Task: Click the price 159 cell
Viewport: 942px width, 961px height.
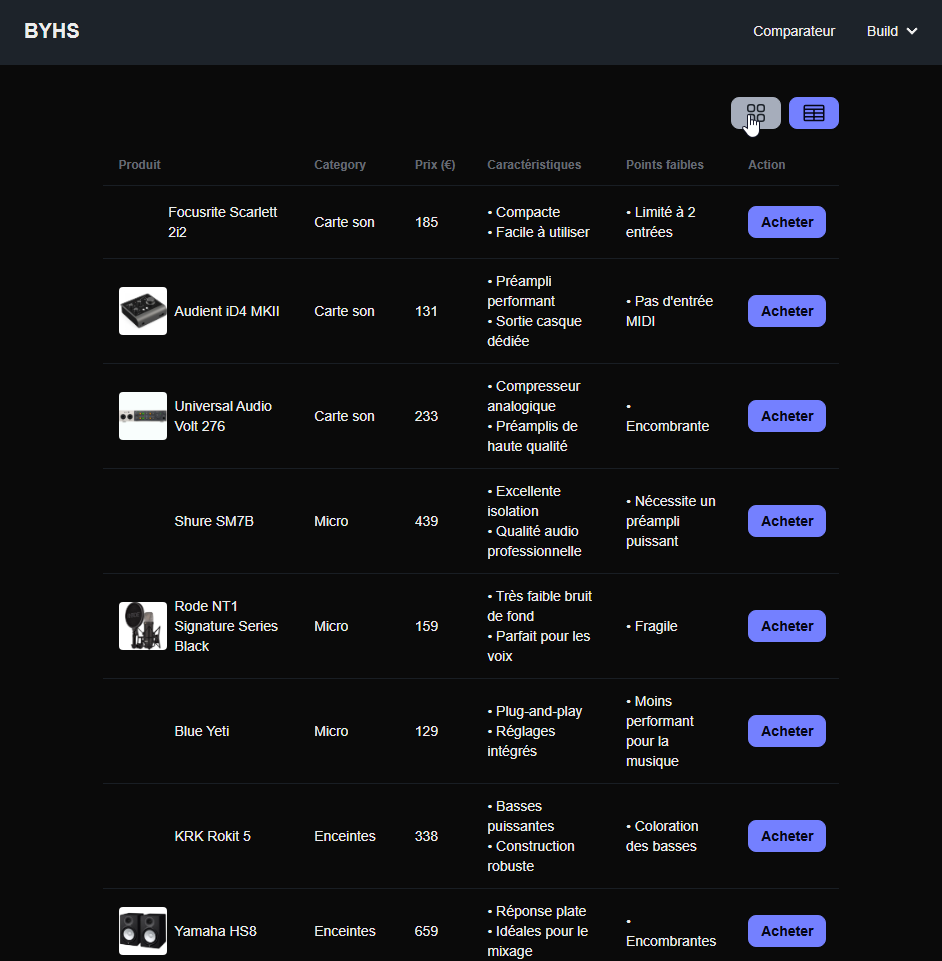Action: 427,626
